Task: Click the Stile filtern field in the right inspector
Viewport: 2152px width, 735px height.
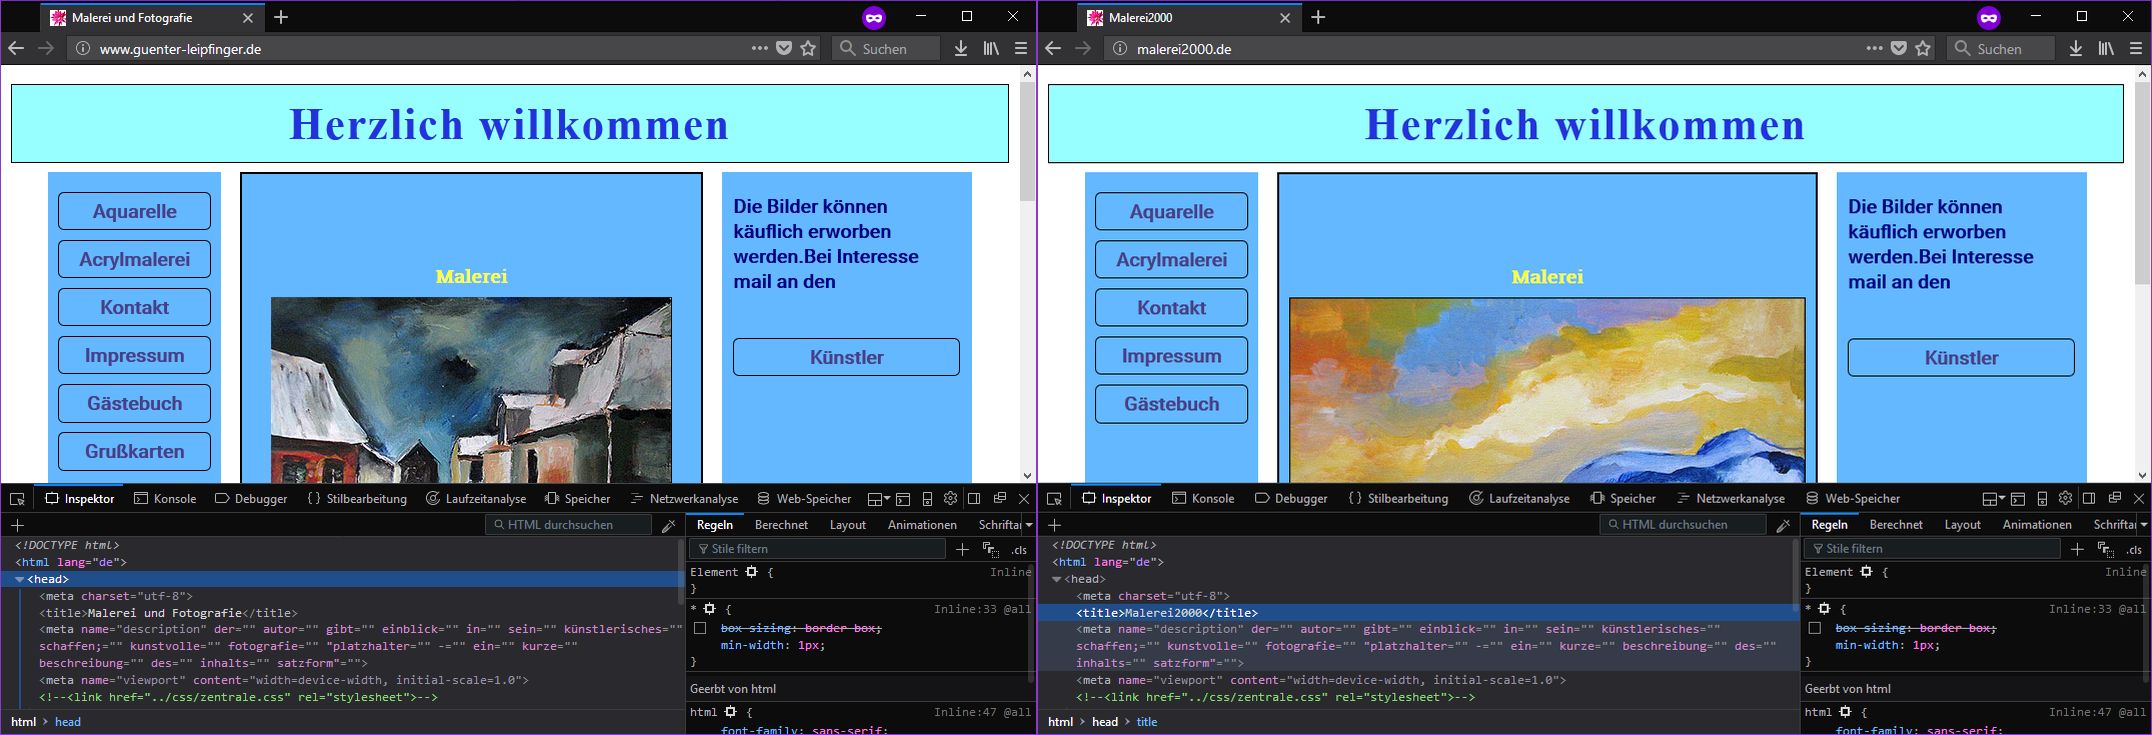Action: (x=1932, y=549)
